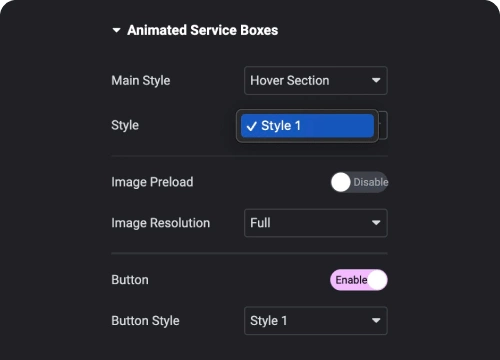Viewport: 500px width, 360px height.
Task: Click the Main Style field label
Action: 141,81
